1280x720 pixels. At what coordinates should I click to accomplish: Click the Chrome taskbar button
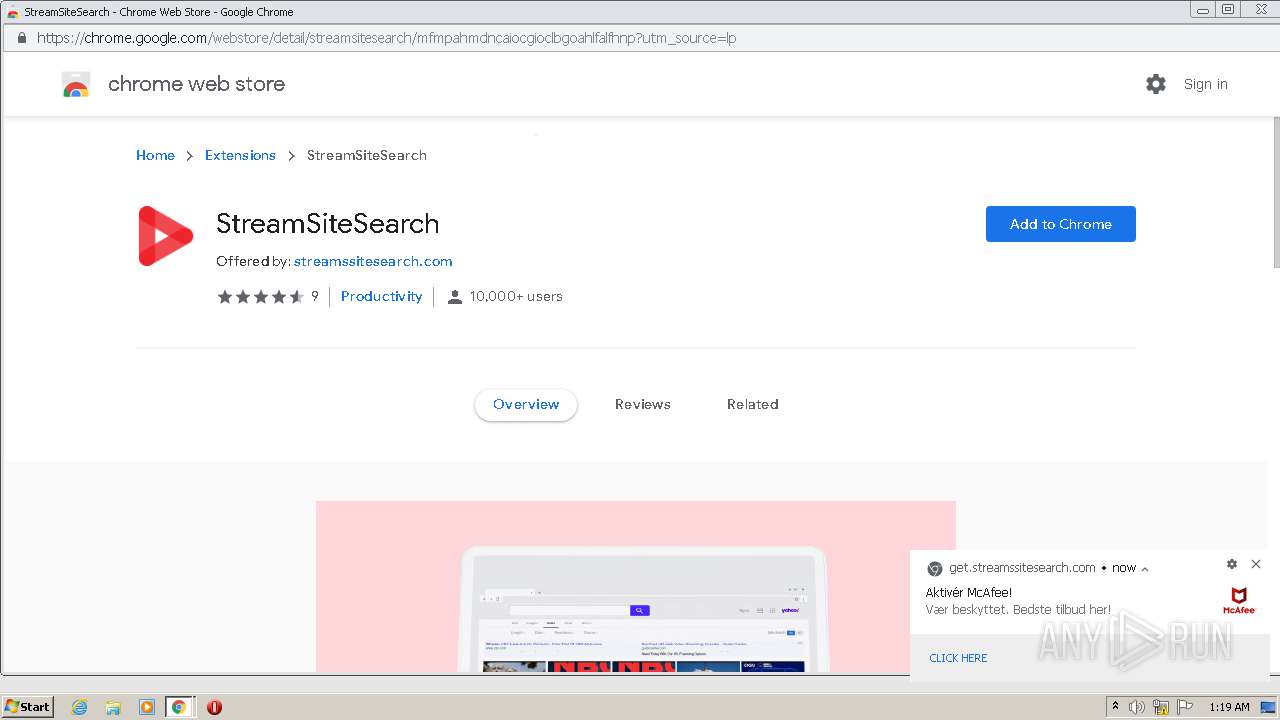point(179,707)
